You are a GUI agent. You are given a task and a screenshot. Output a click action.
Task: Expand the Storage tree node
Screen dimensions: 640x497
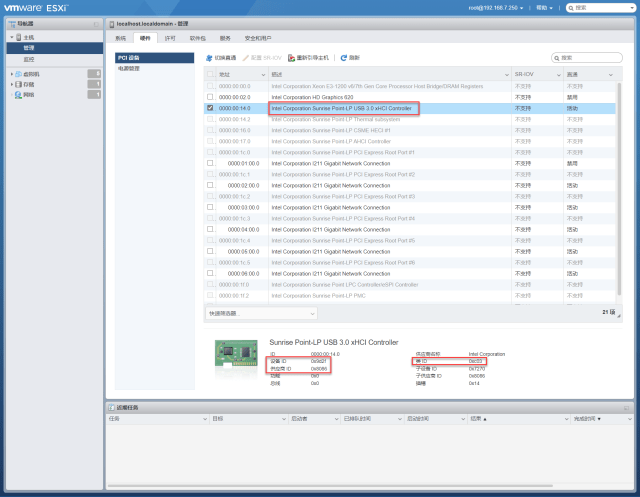tap(12, 84)
